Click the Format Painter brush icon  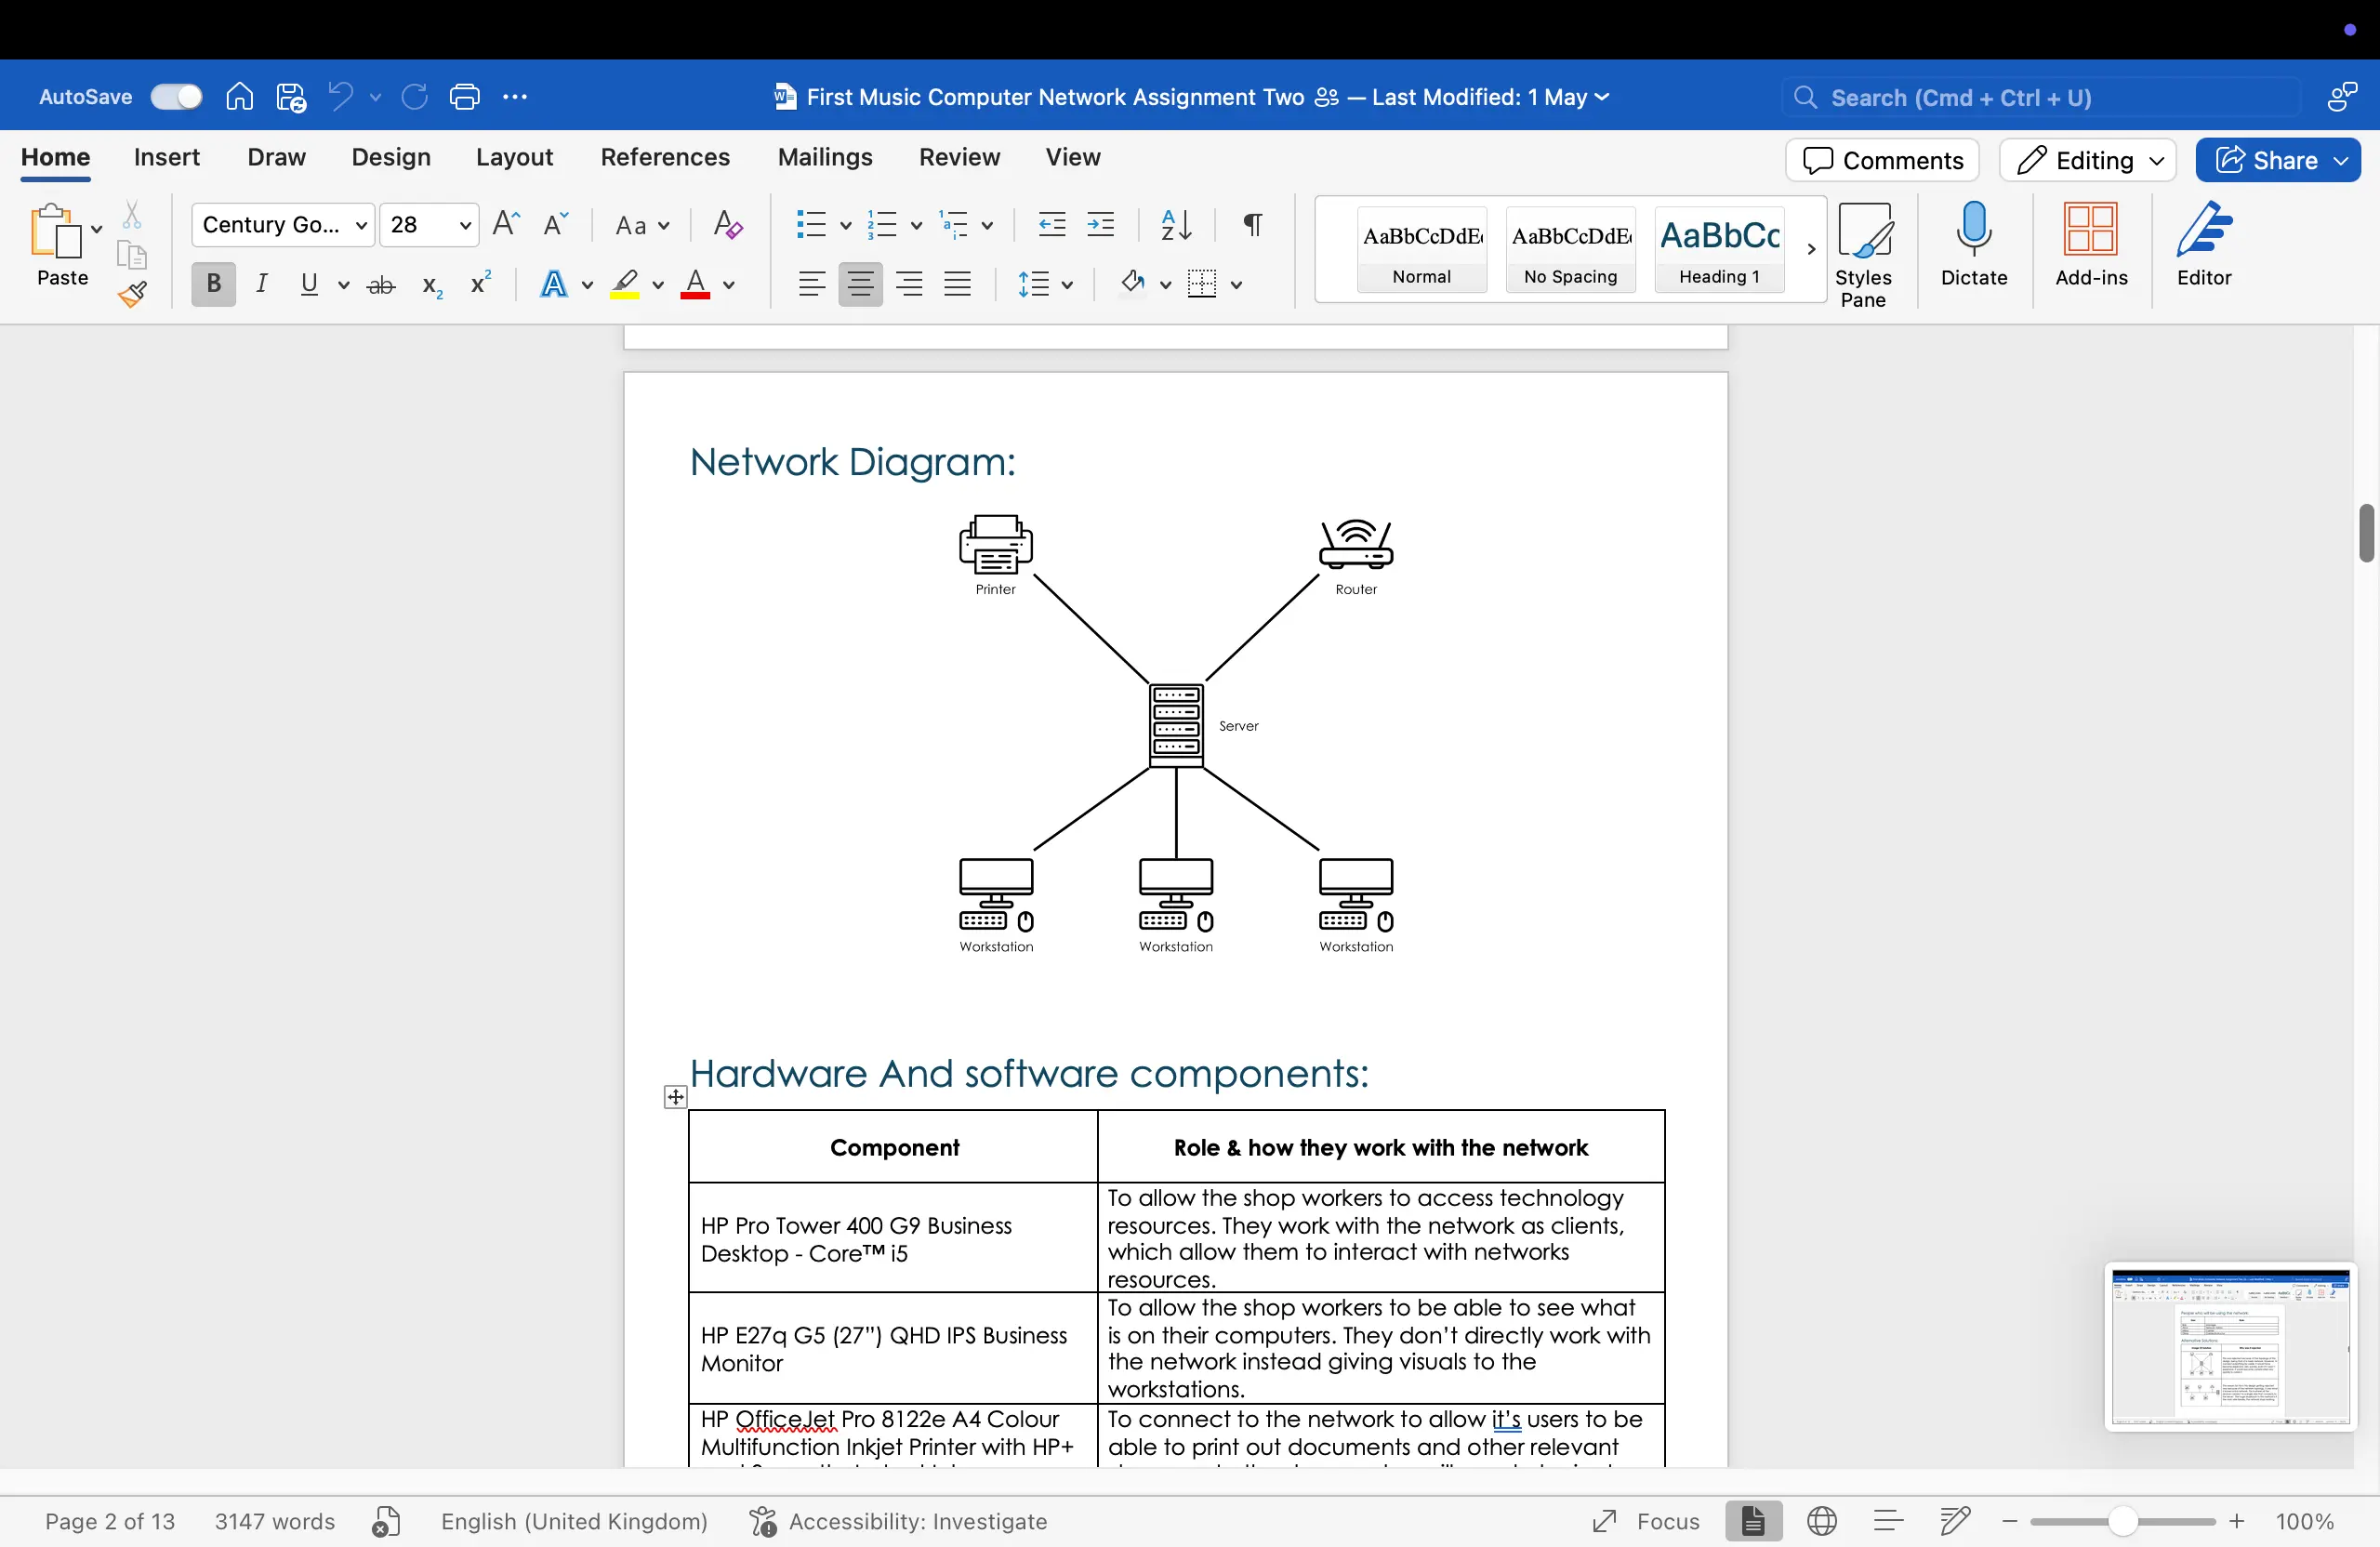[x=133, y=294]
